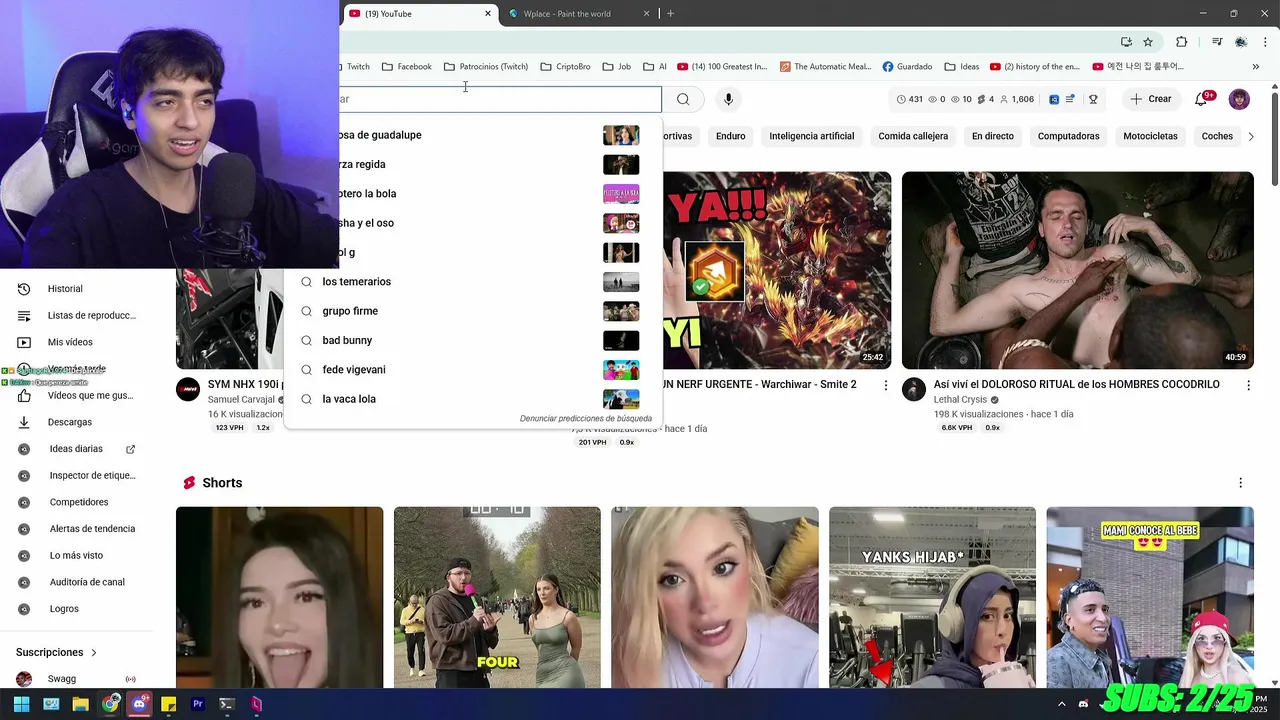Image resolution: width=1280 pixels, height=720 pixels.
Task: Close the Wplace tab
Action: pyautogui.click(x=646, y=14)
